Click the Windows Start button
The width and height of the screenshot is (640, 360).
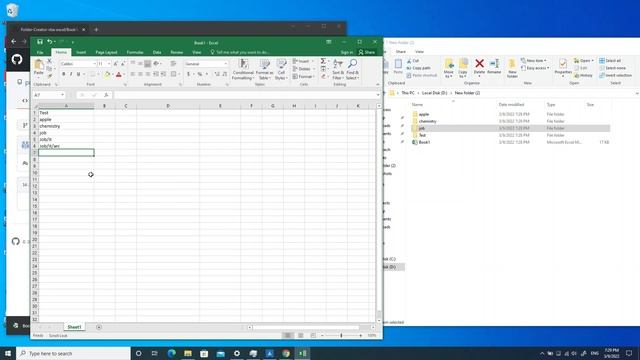pyautogui.click(x=8, y=353)
